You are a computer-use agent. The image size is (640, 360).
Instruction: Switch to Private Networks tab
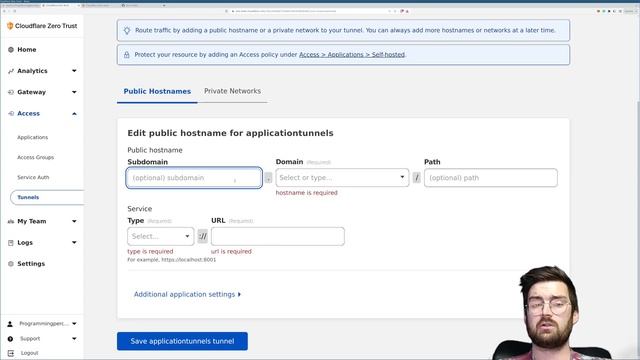[x=232, y=91]
